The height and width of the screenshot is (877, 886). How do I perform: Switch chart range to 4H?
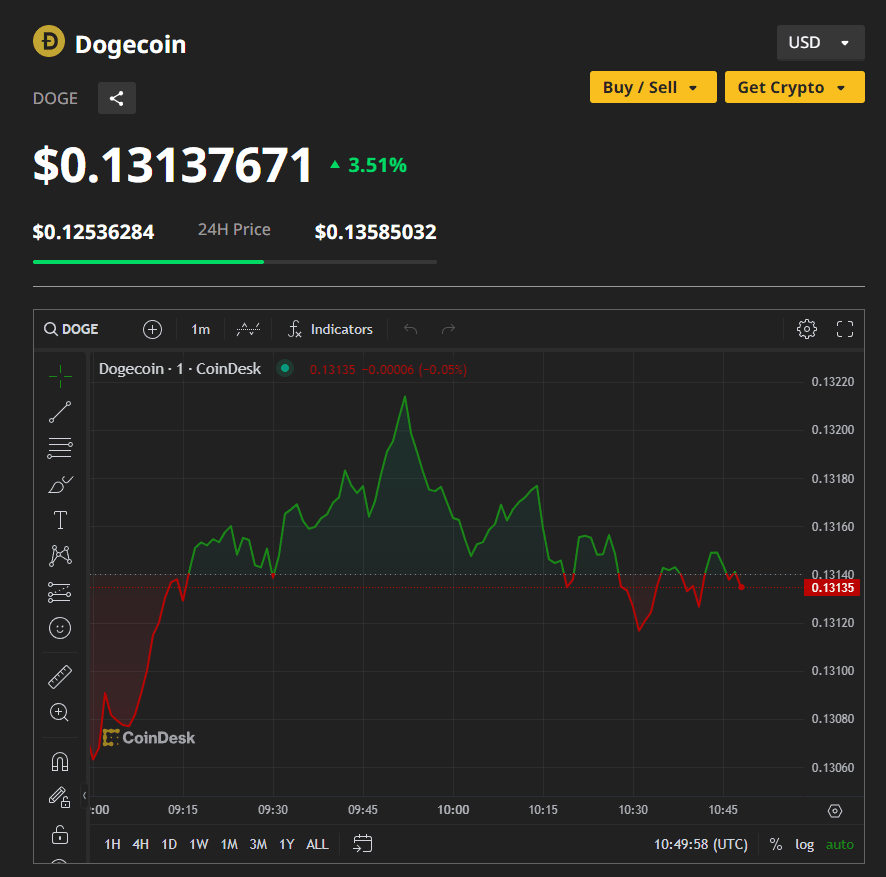[x=140, y=844]
